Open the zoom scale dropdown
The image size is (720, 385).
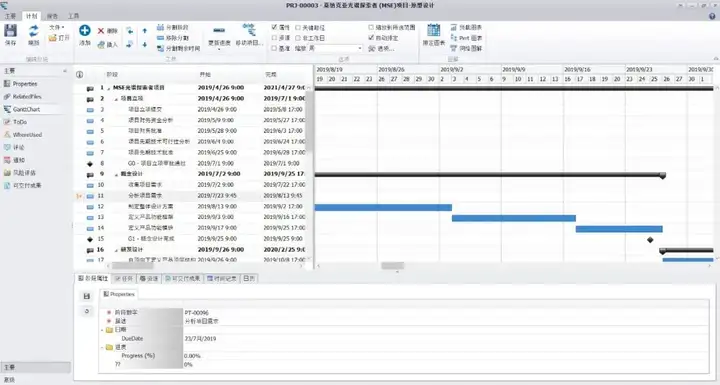tap(335, 48)
